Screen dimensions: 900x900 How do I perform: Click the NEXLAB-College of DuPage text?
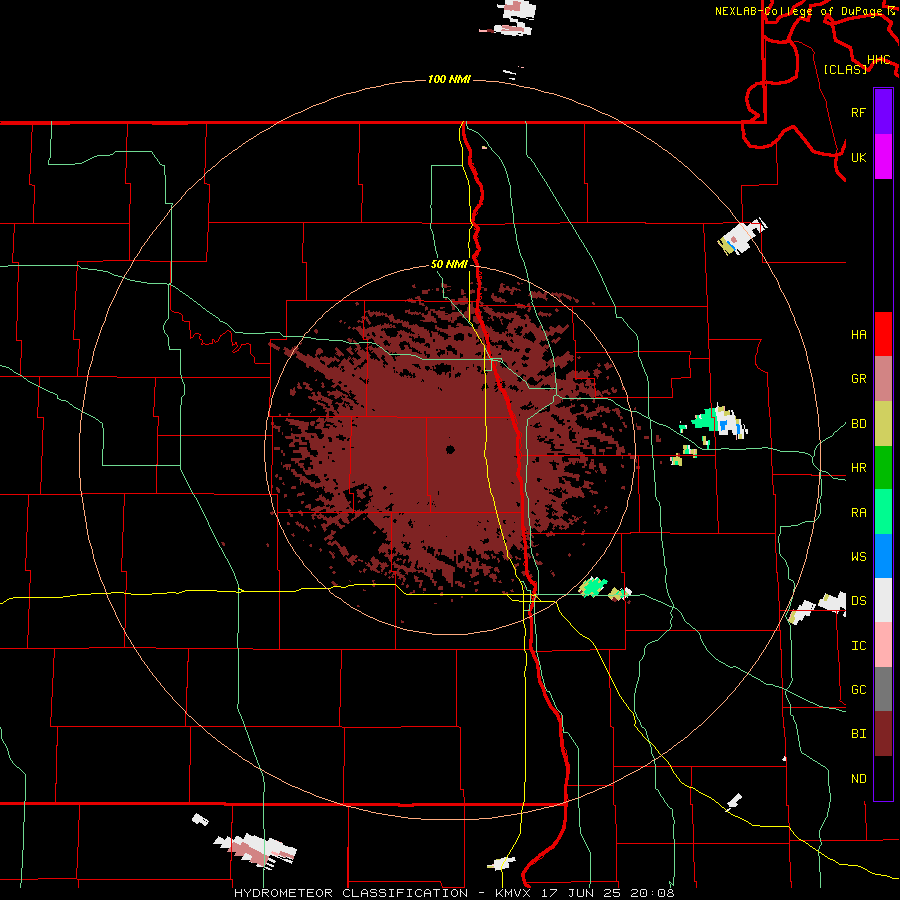coord(800,11)
